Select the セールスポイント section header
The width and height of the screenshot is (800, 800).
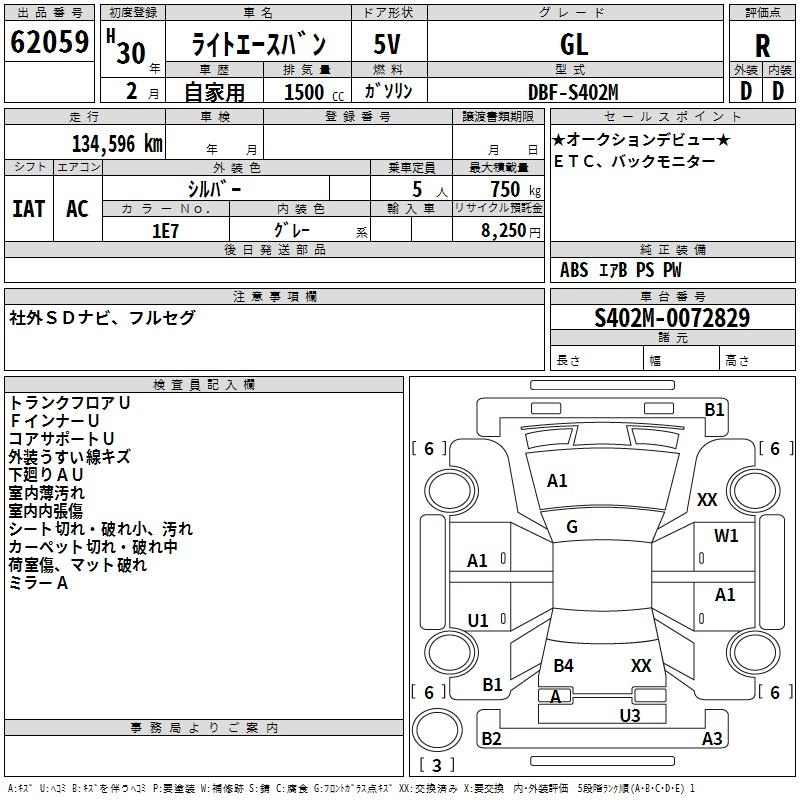[x=672, y=116]
